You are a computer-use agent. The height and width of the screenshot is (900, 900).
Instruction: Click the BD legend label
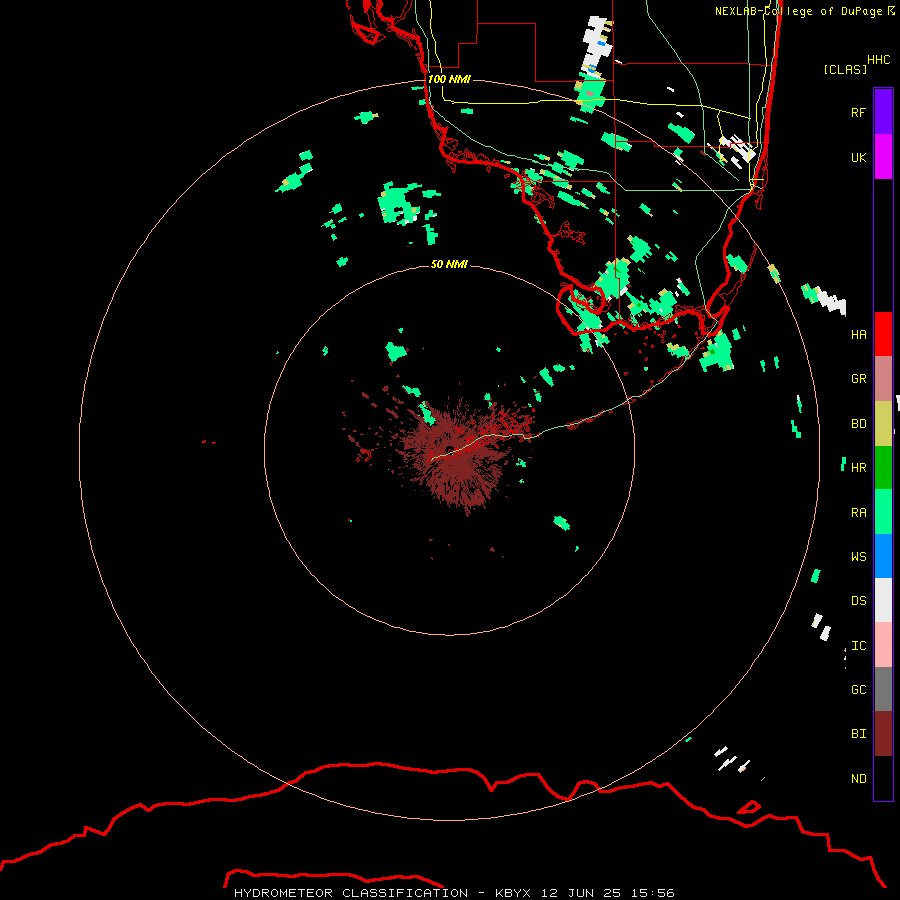858,424
